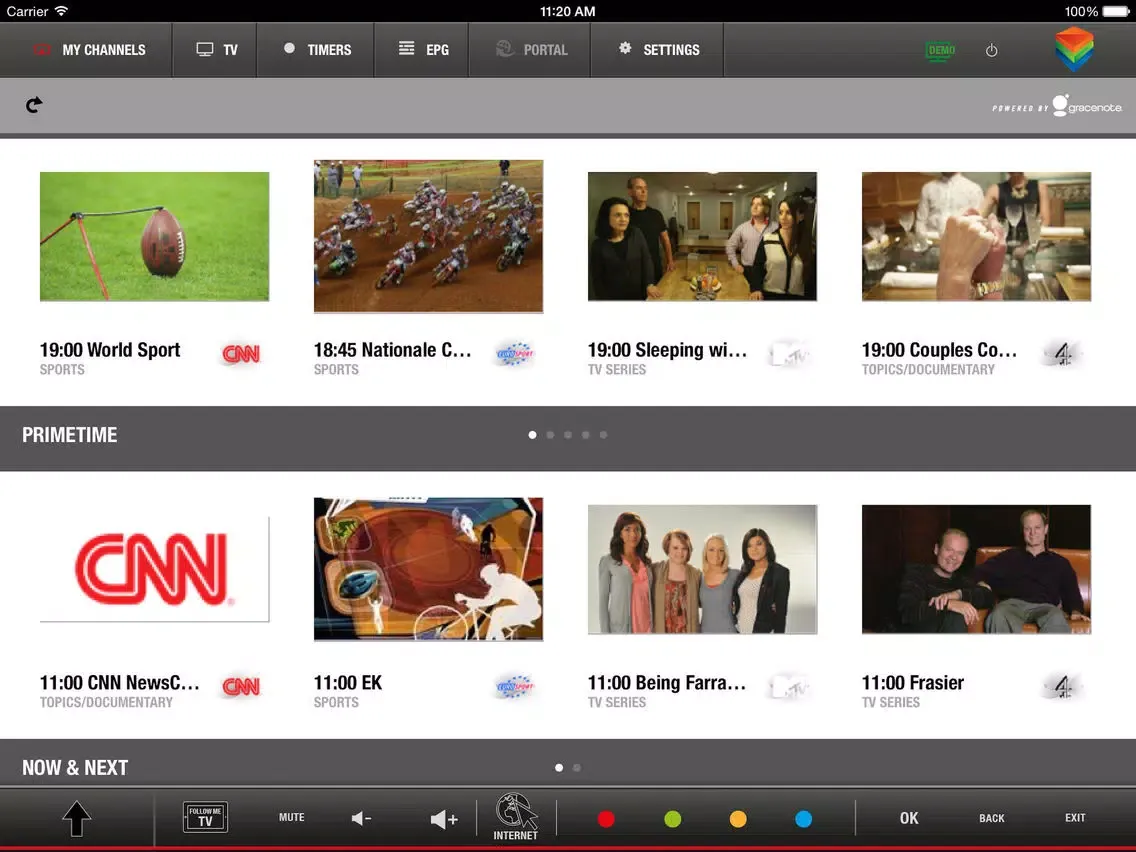Select 19:00 Couples Co... title
This screenshot has height=852, width=1136.
940,350
